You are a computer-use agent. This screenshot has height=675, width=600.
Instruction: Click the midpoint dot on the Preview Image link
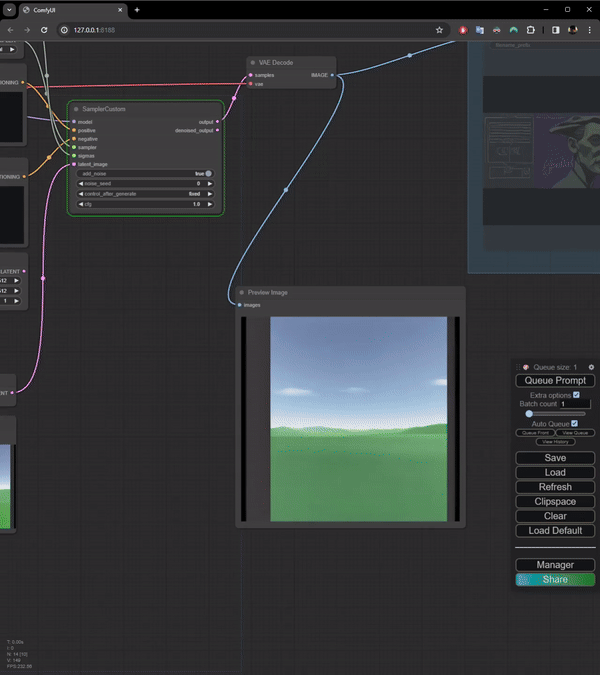(286, 189)
